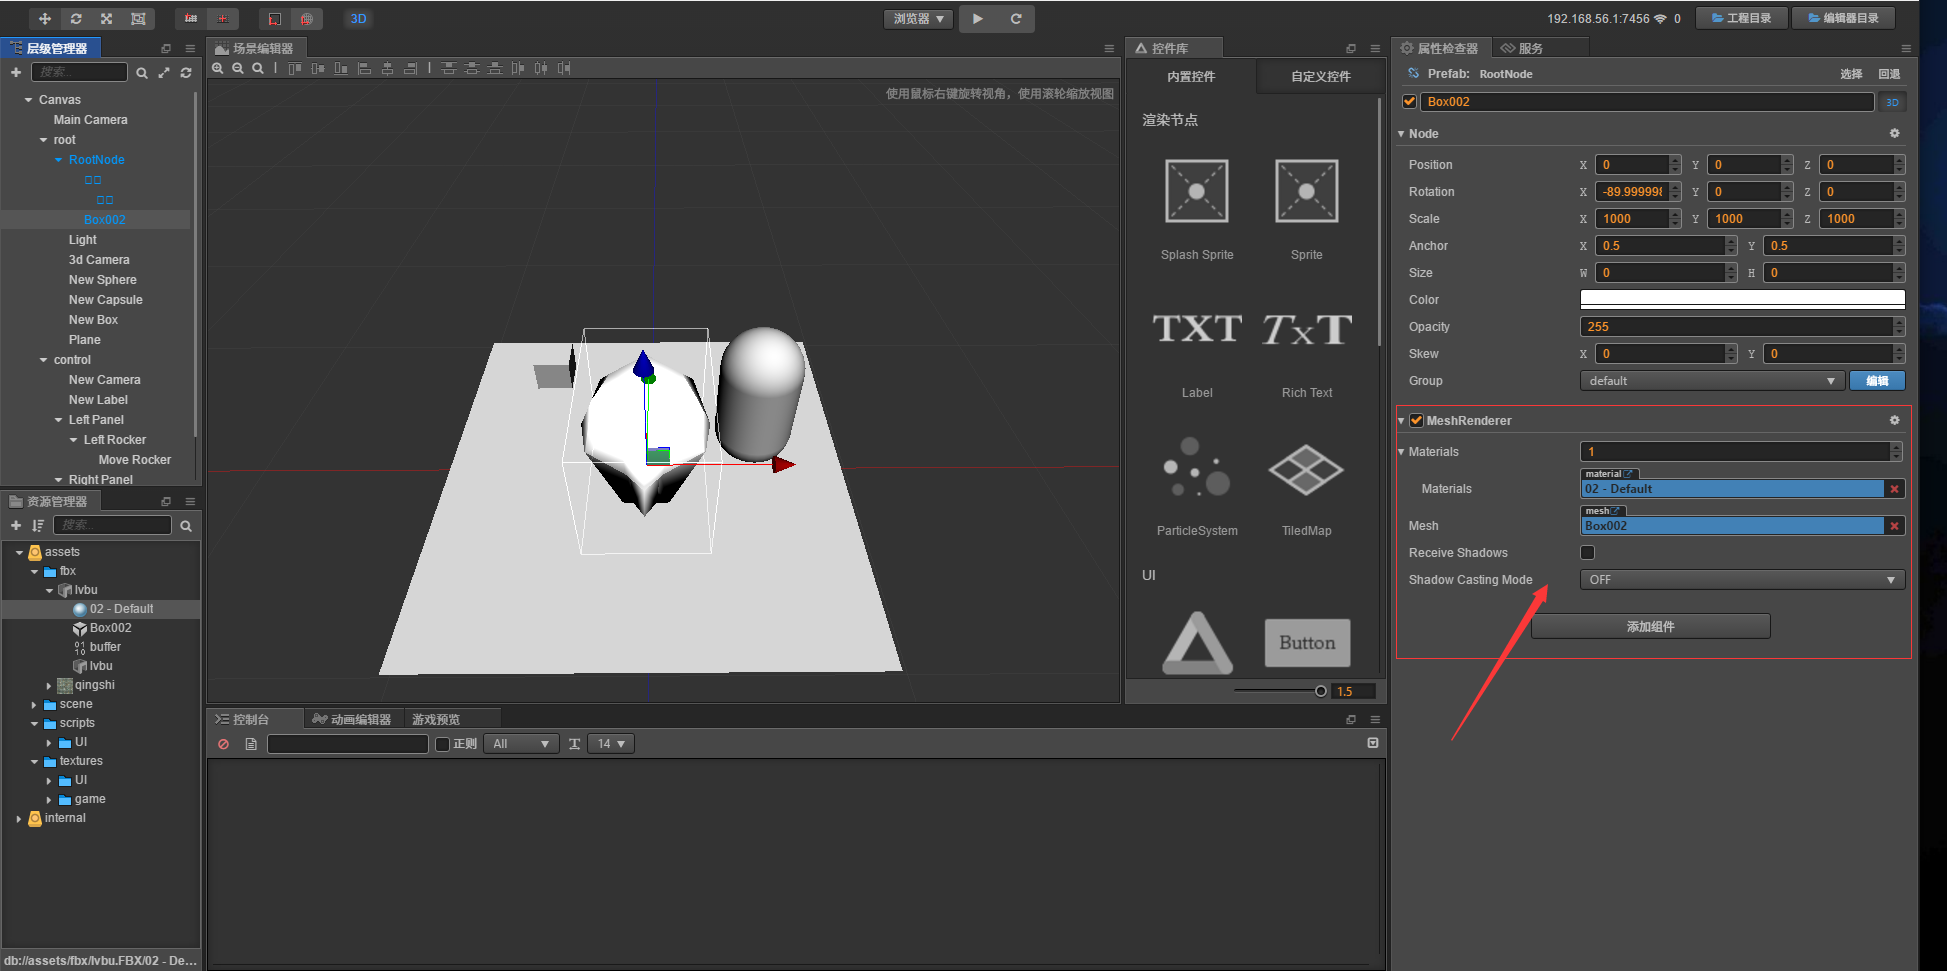Open the Group default dropdown
Image resolution: width=1947 pixels, height=971 pixels.
(x=1712, y=381)
